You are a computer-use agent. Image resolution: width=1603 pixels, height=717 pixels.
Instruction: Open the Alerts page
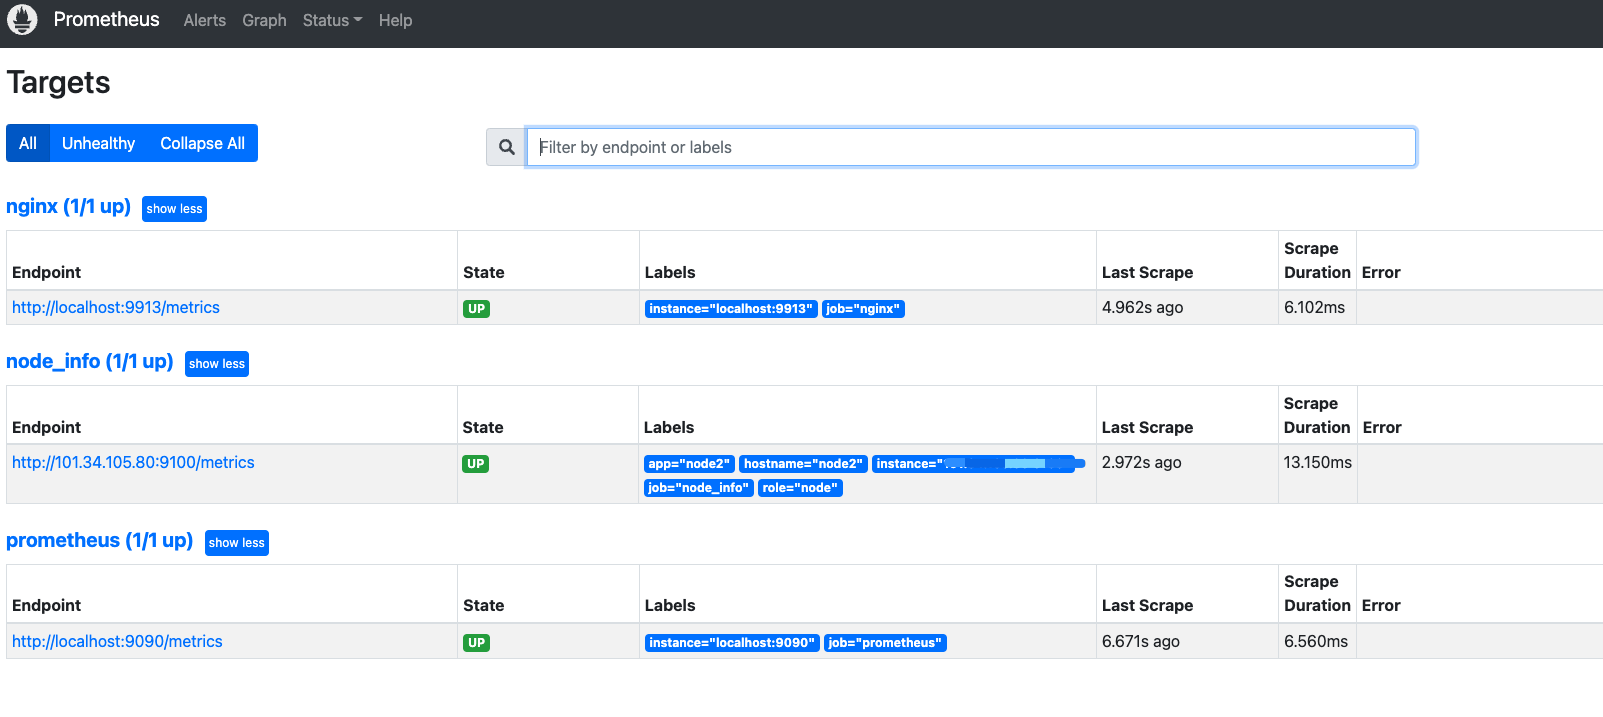tap(204, 20)
